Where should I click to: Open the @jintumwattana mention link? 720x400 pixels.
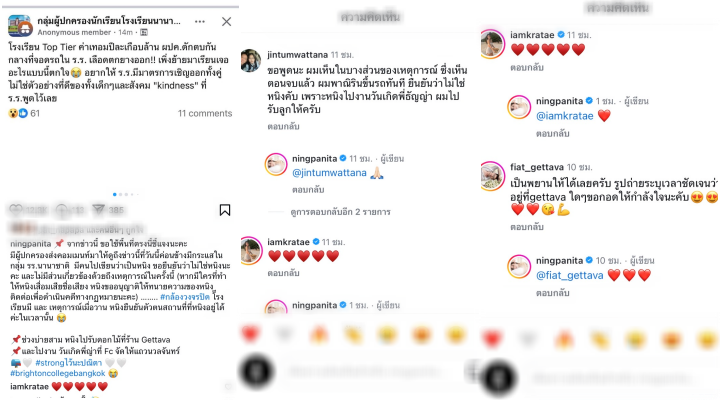[x=329, y=173]
